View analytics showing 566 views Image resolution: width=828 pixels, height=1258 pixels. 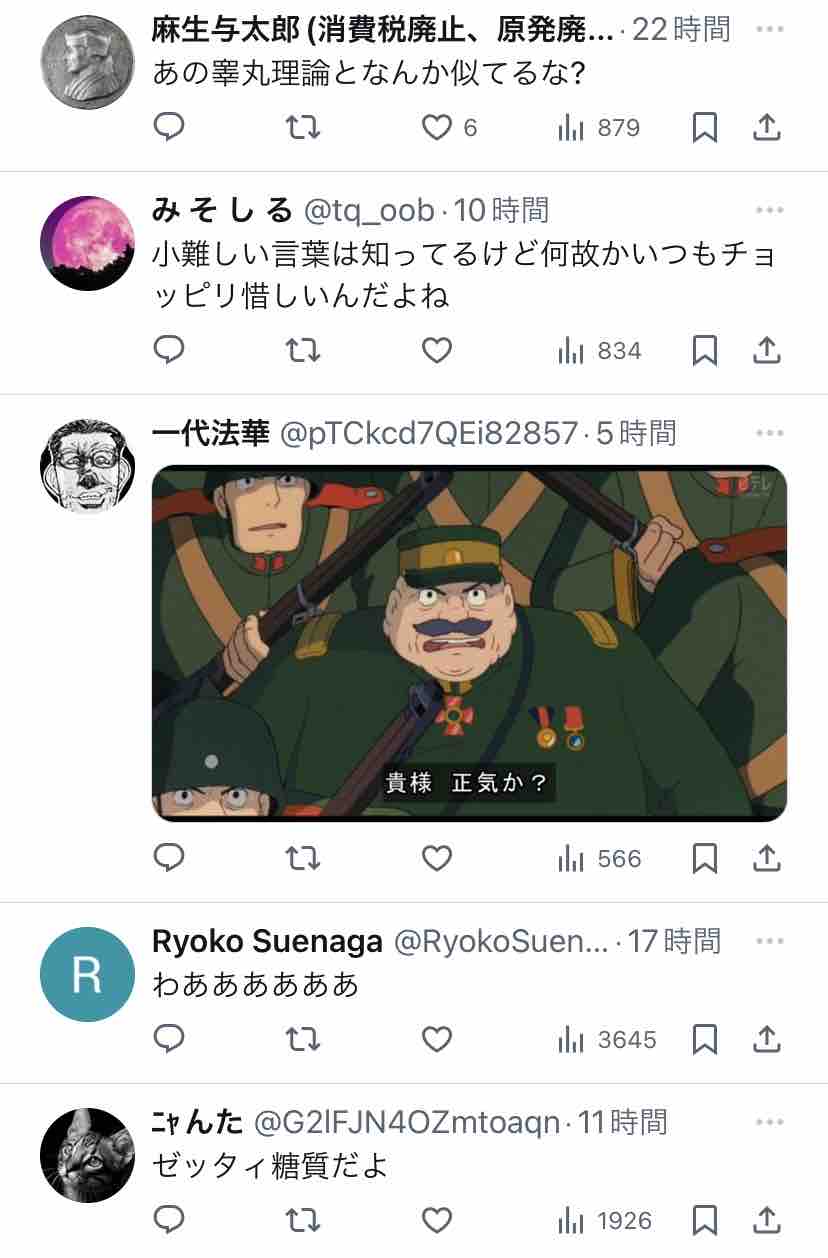pos(599,858)
